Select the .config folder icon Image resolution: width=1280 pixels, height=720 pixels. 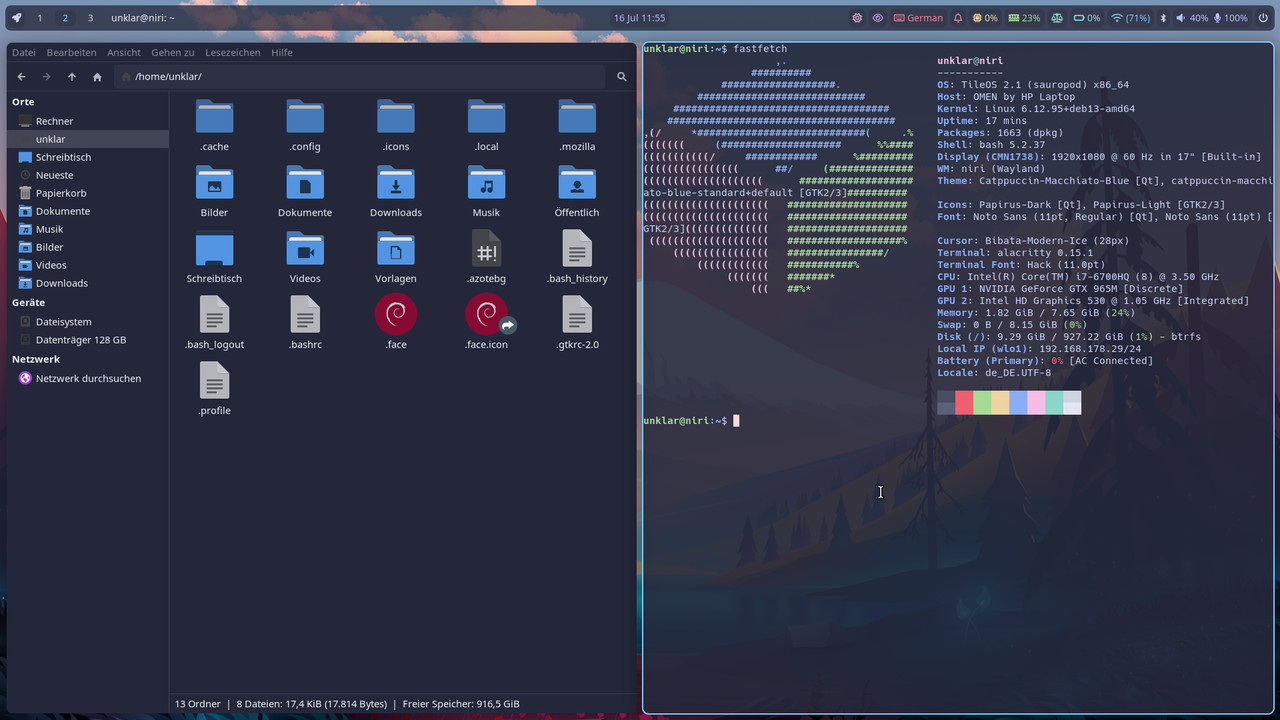click(305, 117)
